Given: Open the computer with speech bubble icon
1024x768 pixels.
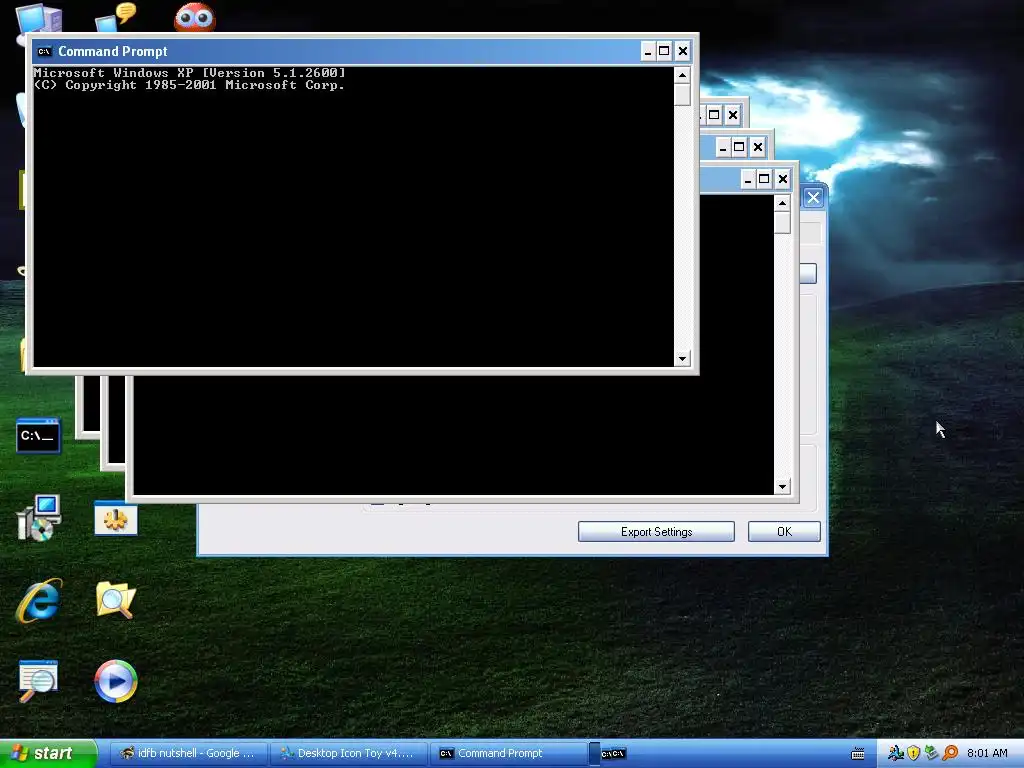Looking at the screenshot, I should [x=116, y=16].
